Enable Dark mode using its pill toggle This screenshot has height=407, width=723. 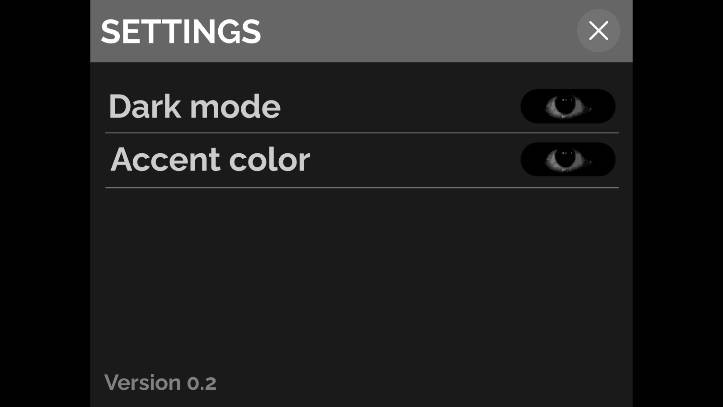click(567, 106)
